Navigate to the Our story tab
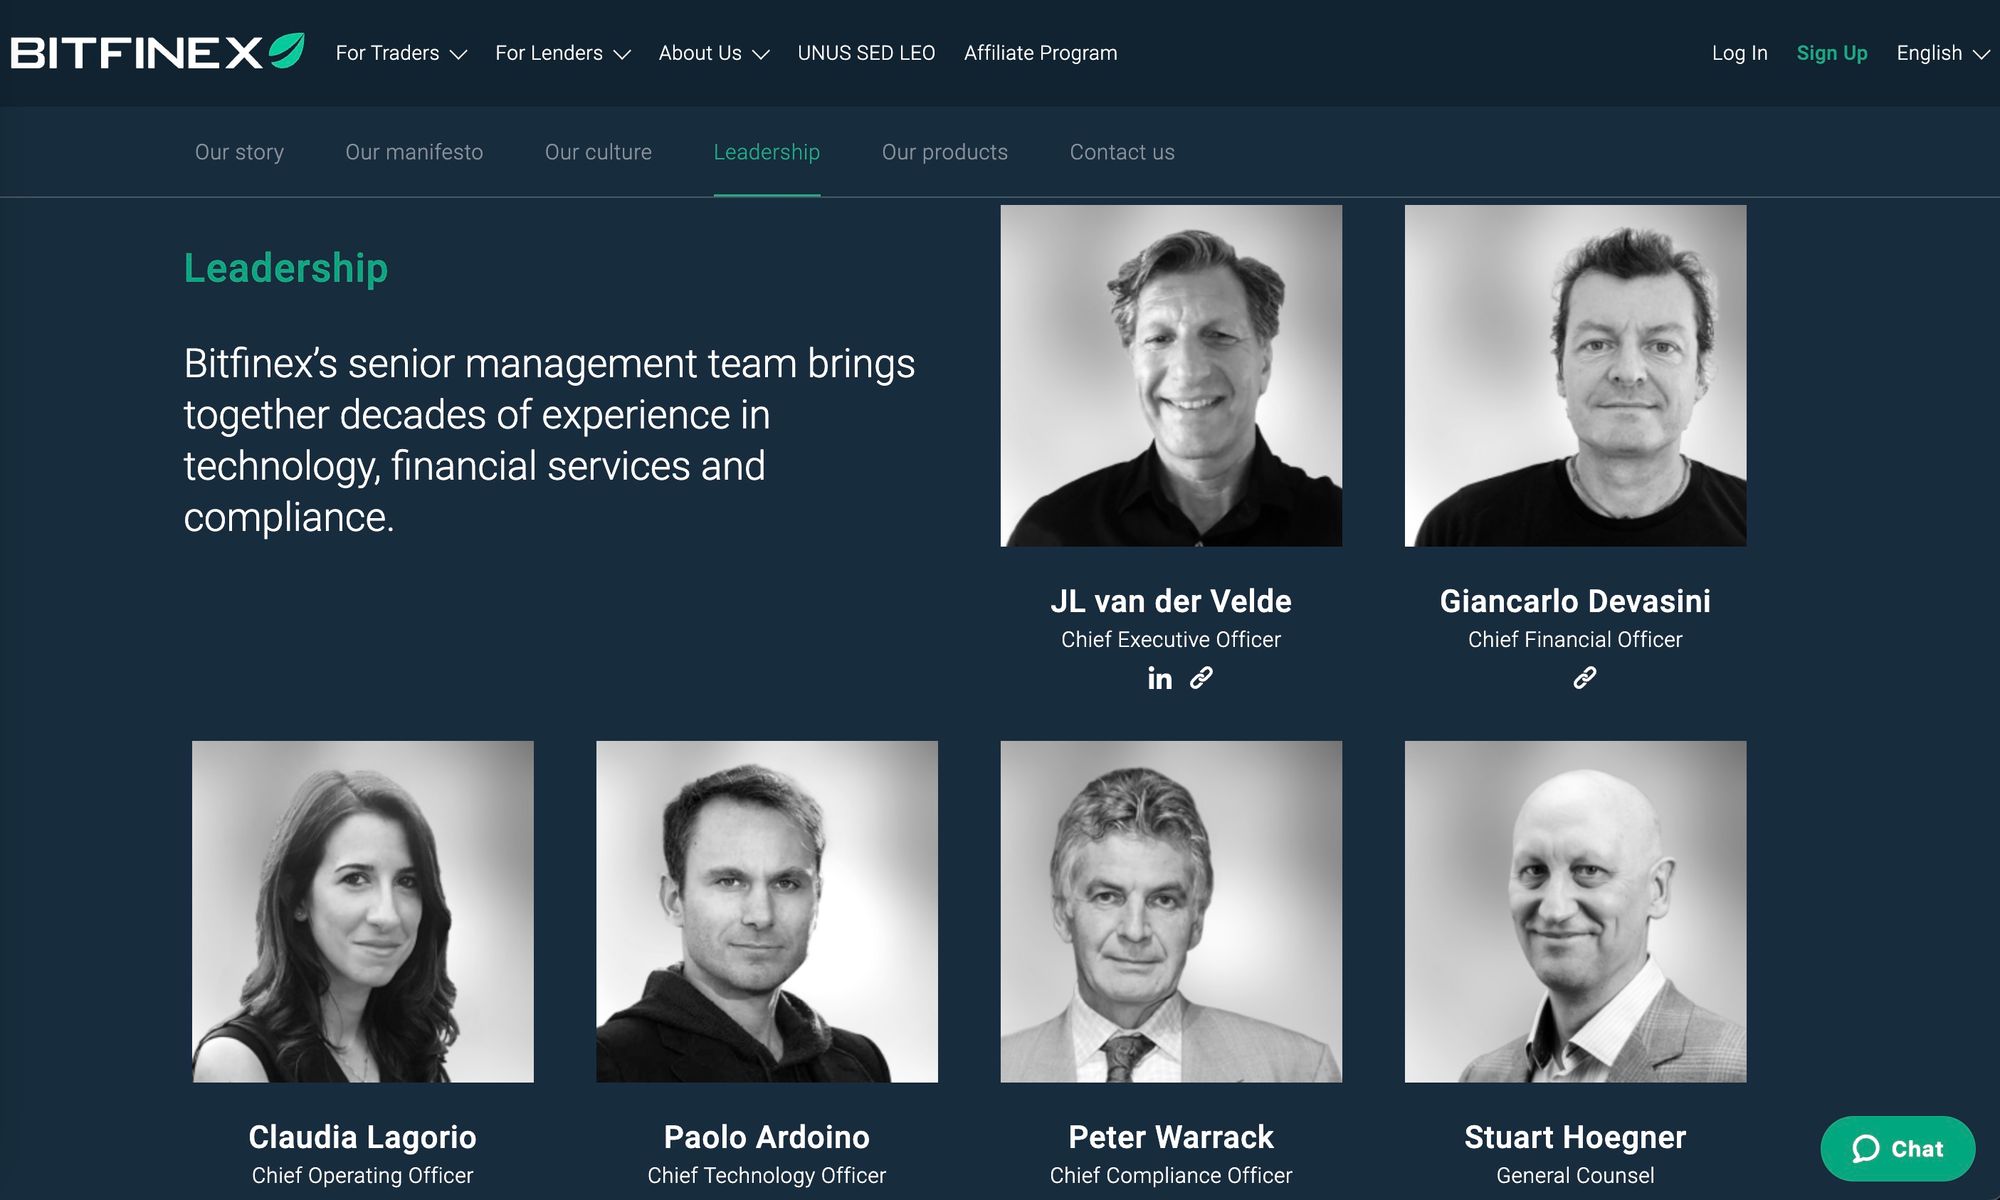 (239, 151)
